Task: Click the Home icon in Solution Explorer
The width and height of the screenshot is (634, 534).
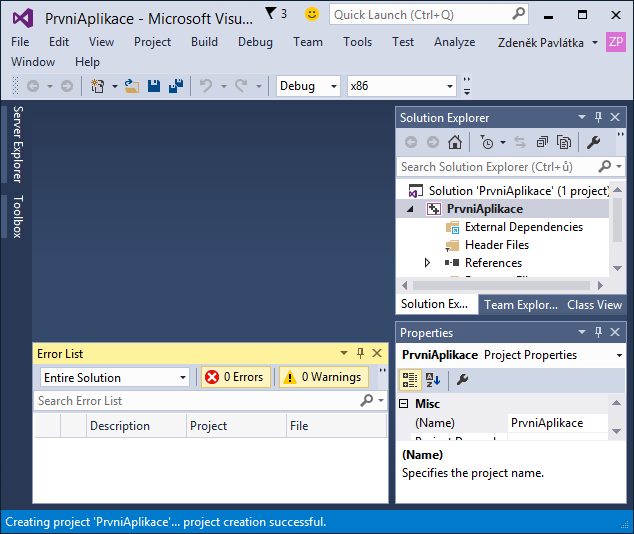Action: [x=455, y=142]
